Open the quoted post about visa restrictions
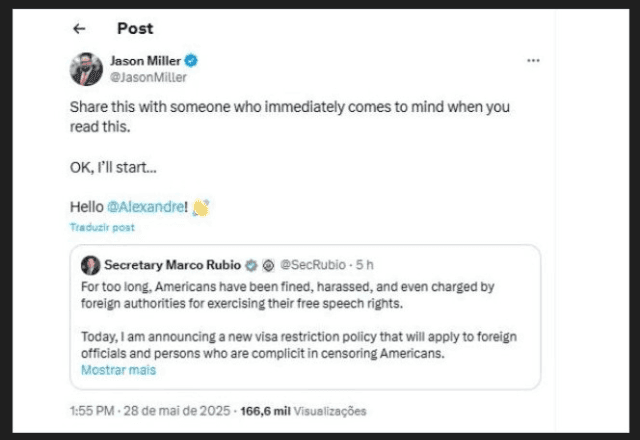Viewport: 640px width, 440px height. (x=300, y=320)
